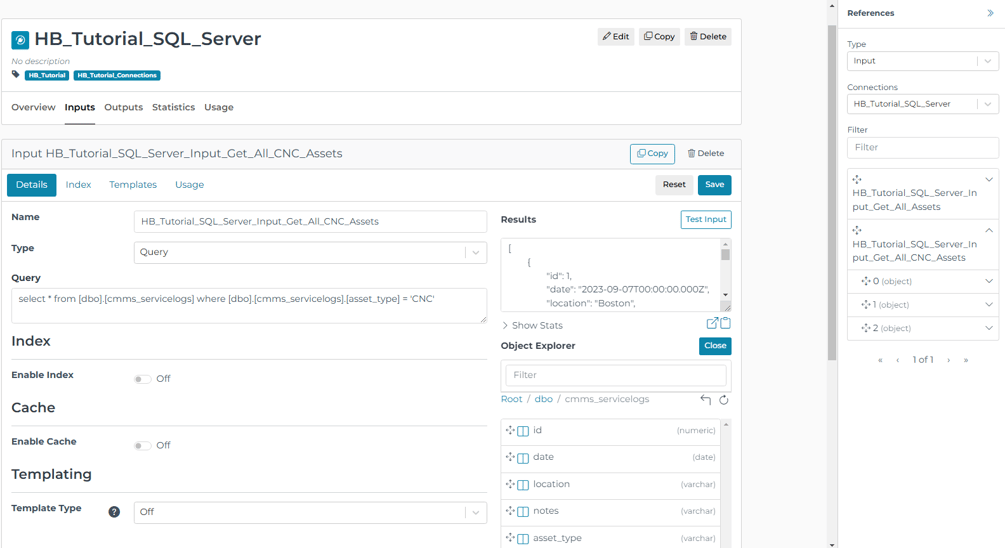Click the Object Explorer back arrow icon

(x=706, y=400)
